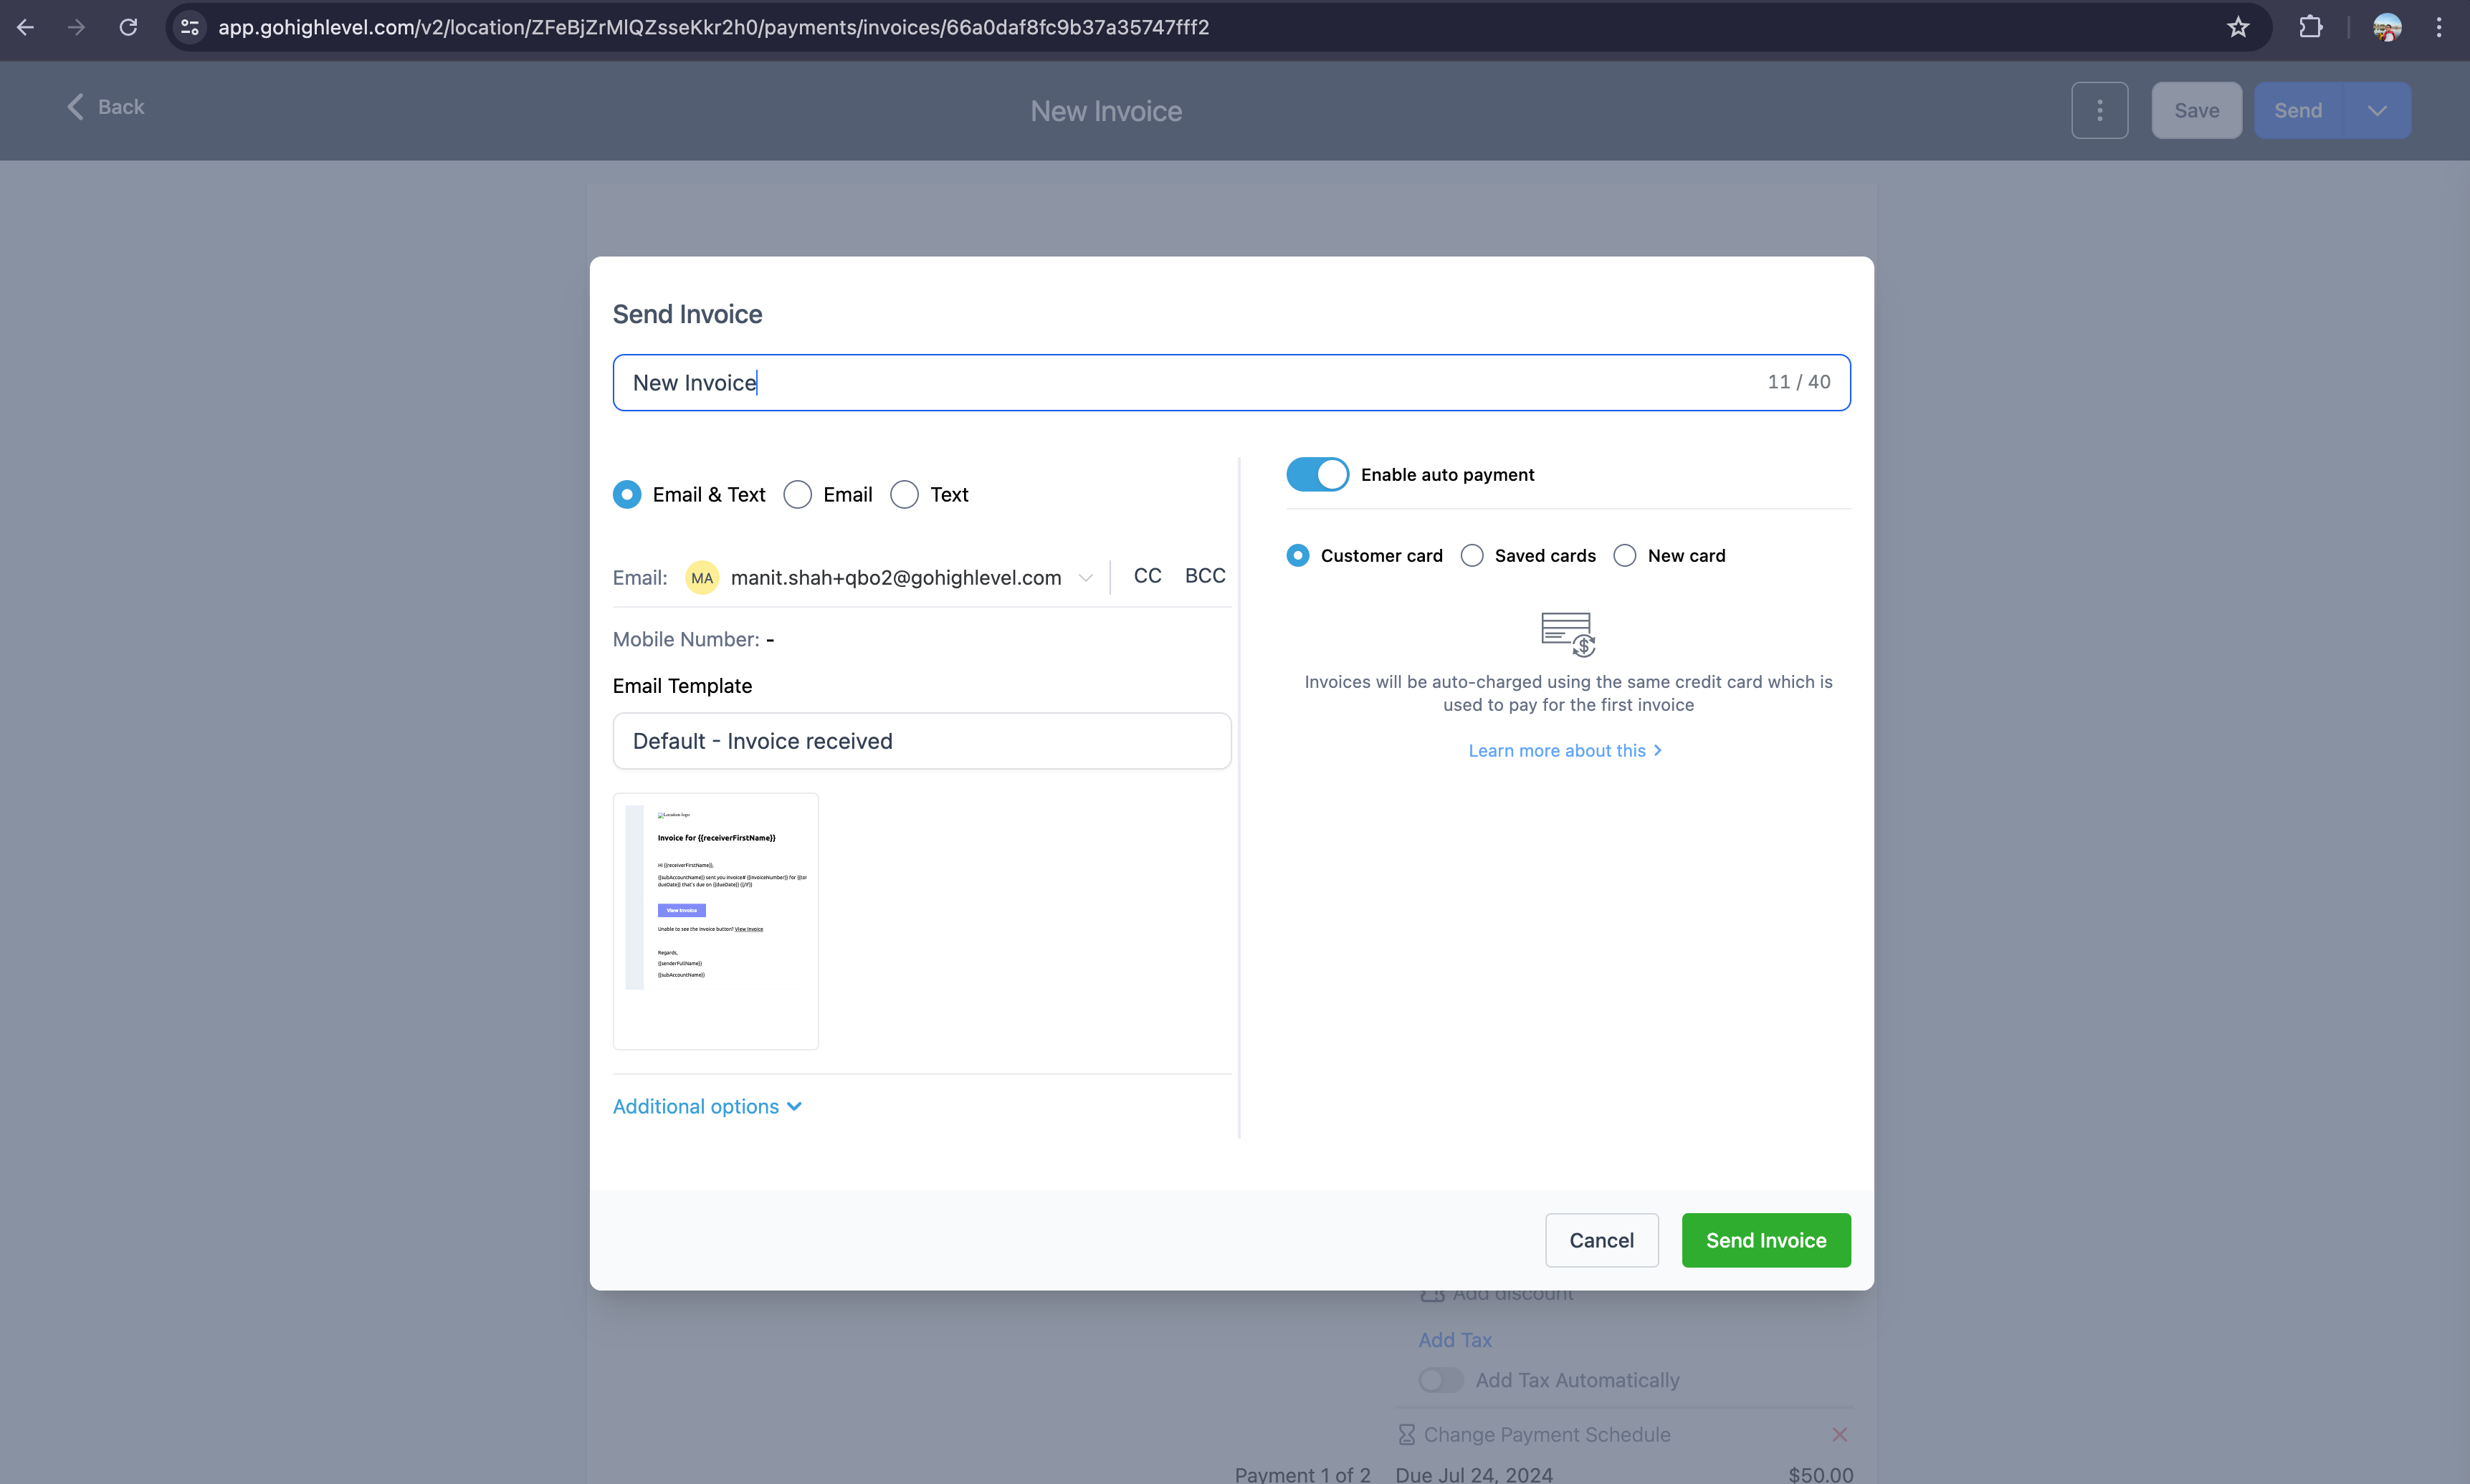This screenshot has width=2470, height=1484.
Task: Click the Send Invoice button
Action: 1766,1239
